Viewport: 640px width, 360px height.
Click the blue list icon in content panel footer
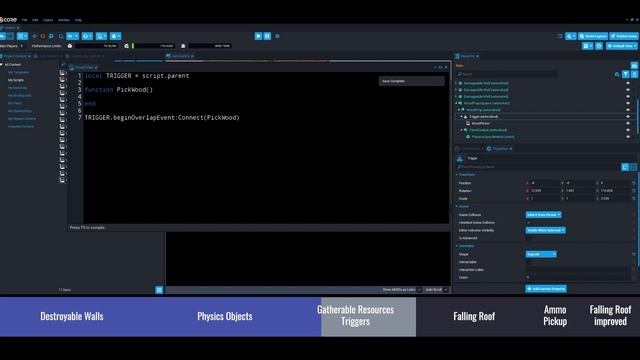[x=159, y=290]
